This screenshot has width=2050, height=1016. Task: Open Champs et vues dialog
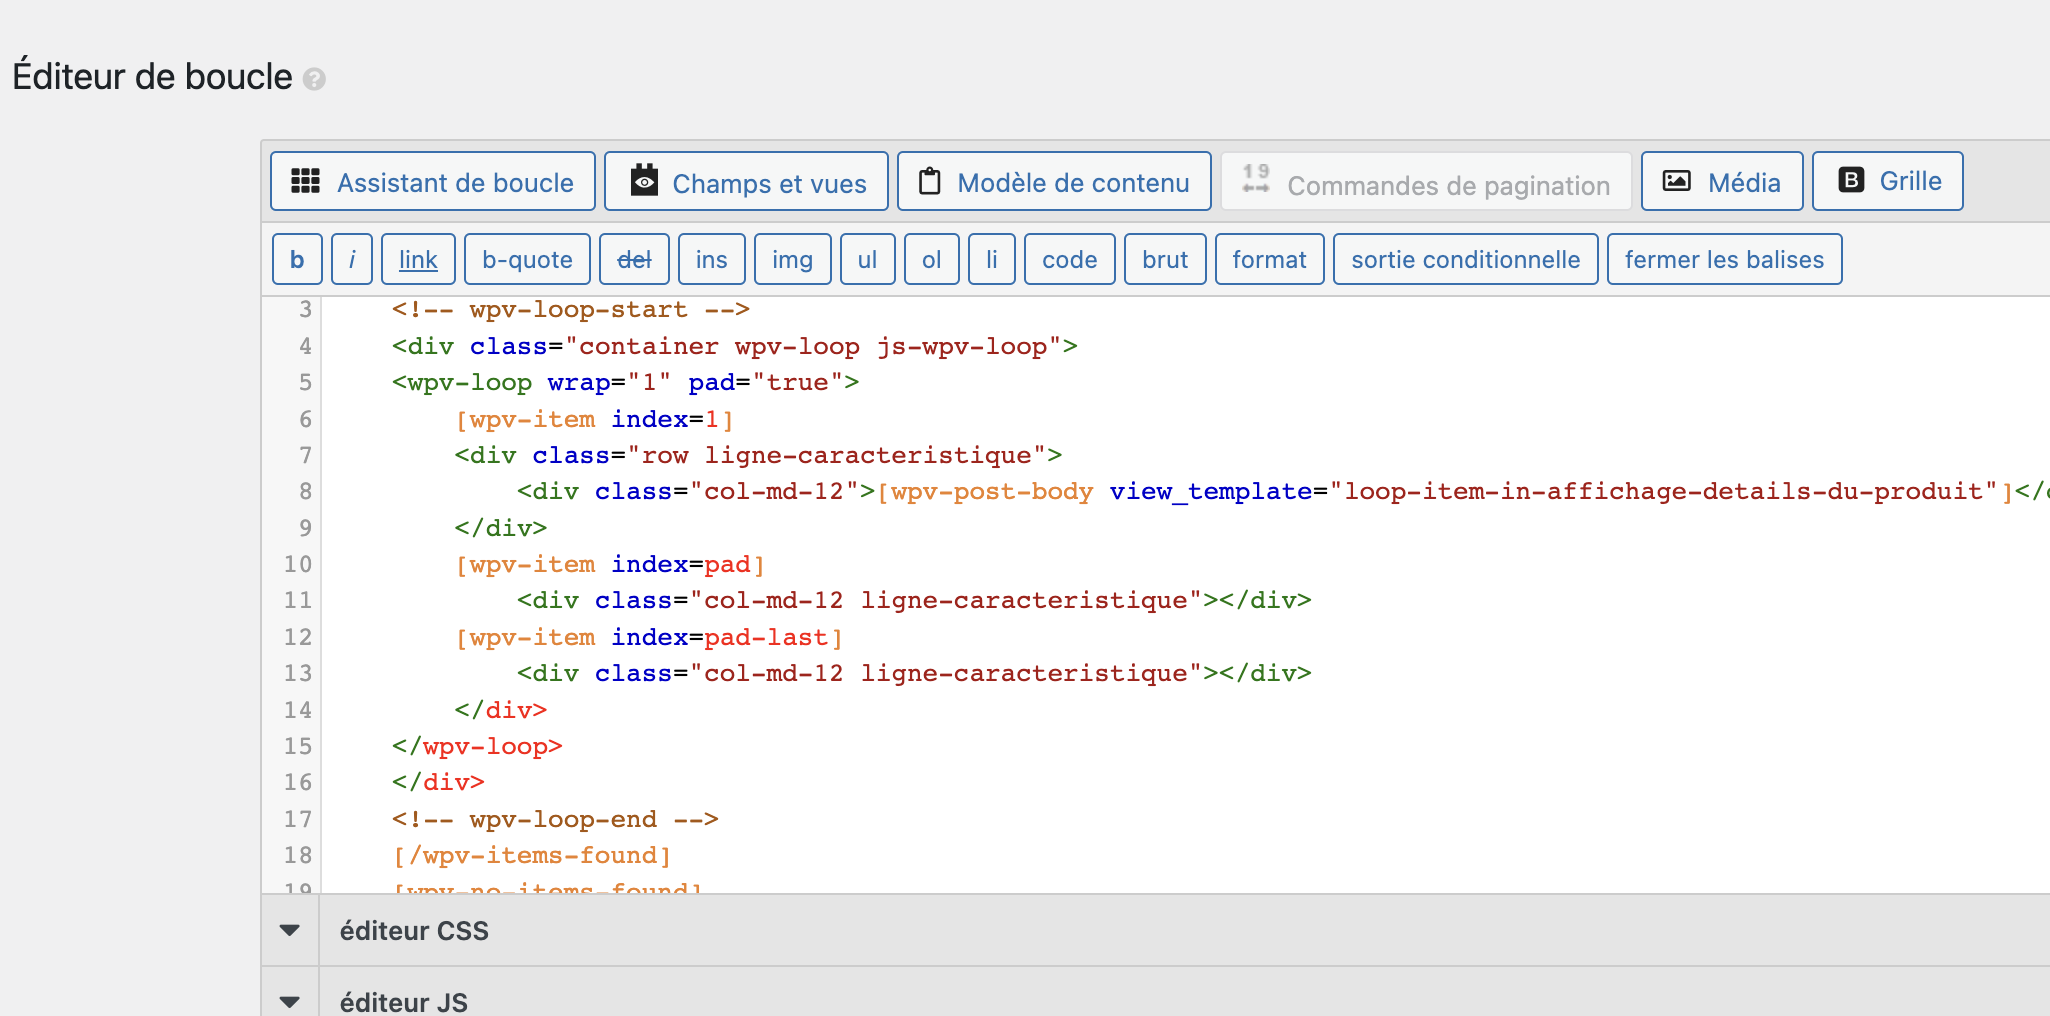click(x=746, y=181)
